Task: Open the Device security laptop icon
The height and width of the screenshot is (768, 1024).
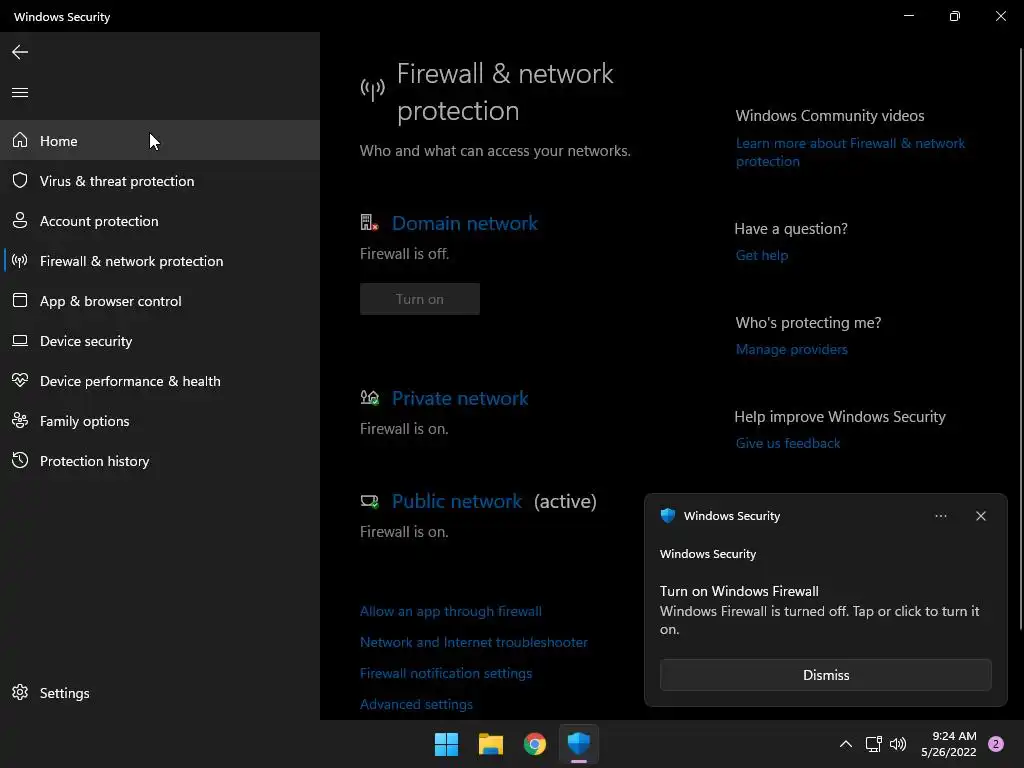Action: (20, 341)
